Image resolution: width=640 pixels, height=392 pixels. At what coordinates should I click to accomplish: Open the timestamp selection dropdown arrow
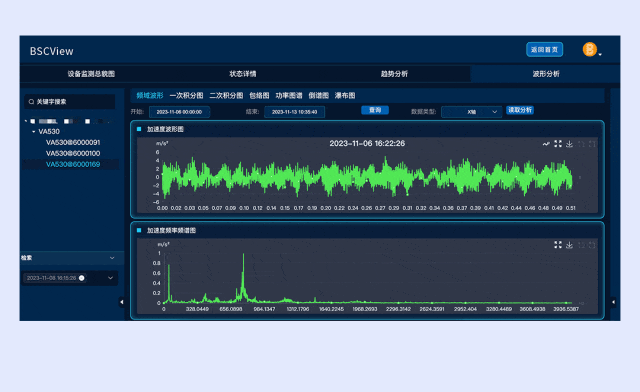point(110,278)
